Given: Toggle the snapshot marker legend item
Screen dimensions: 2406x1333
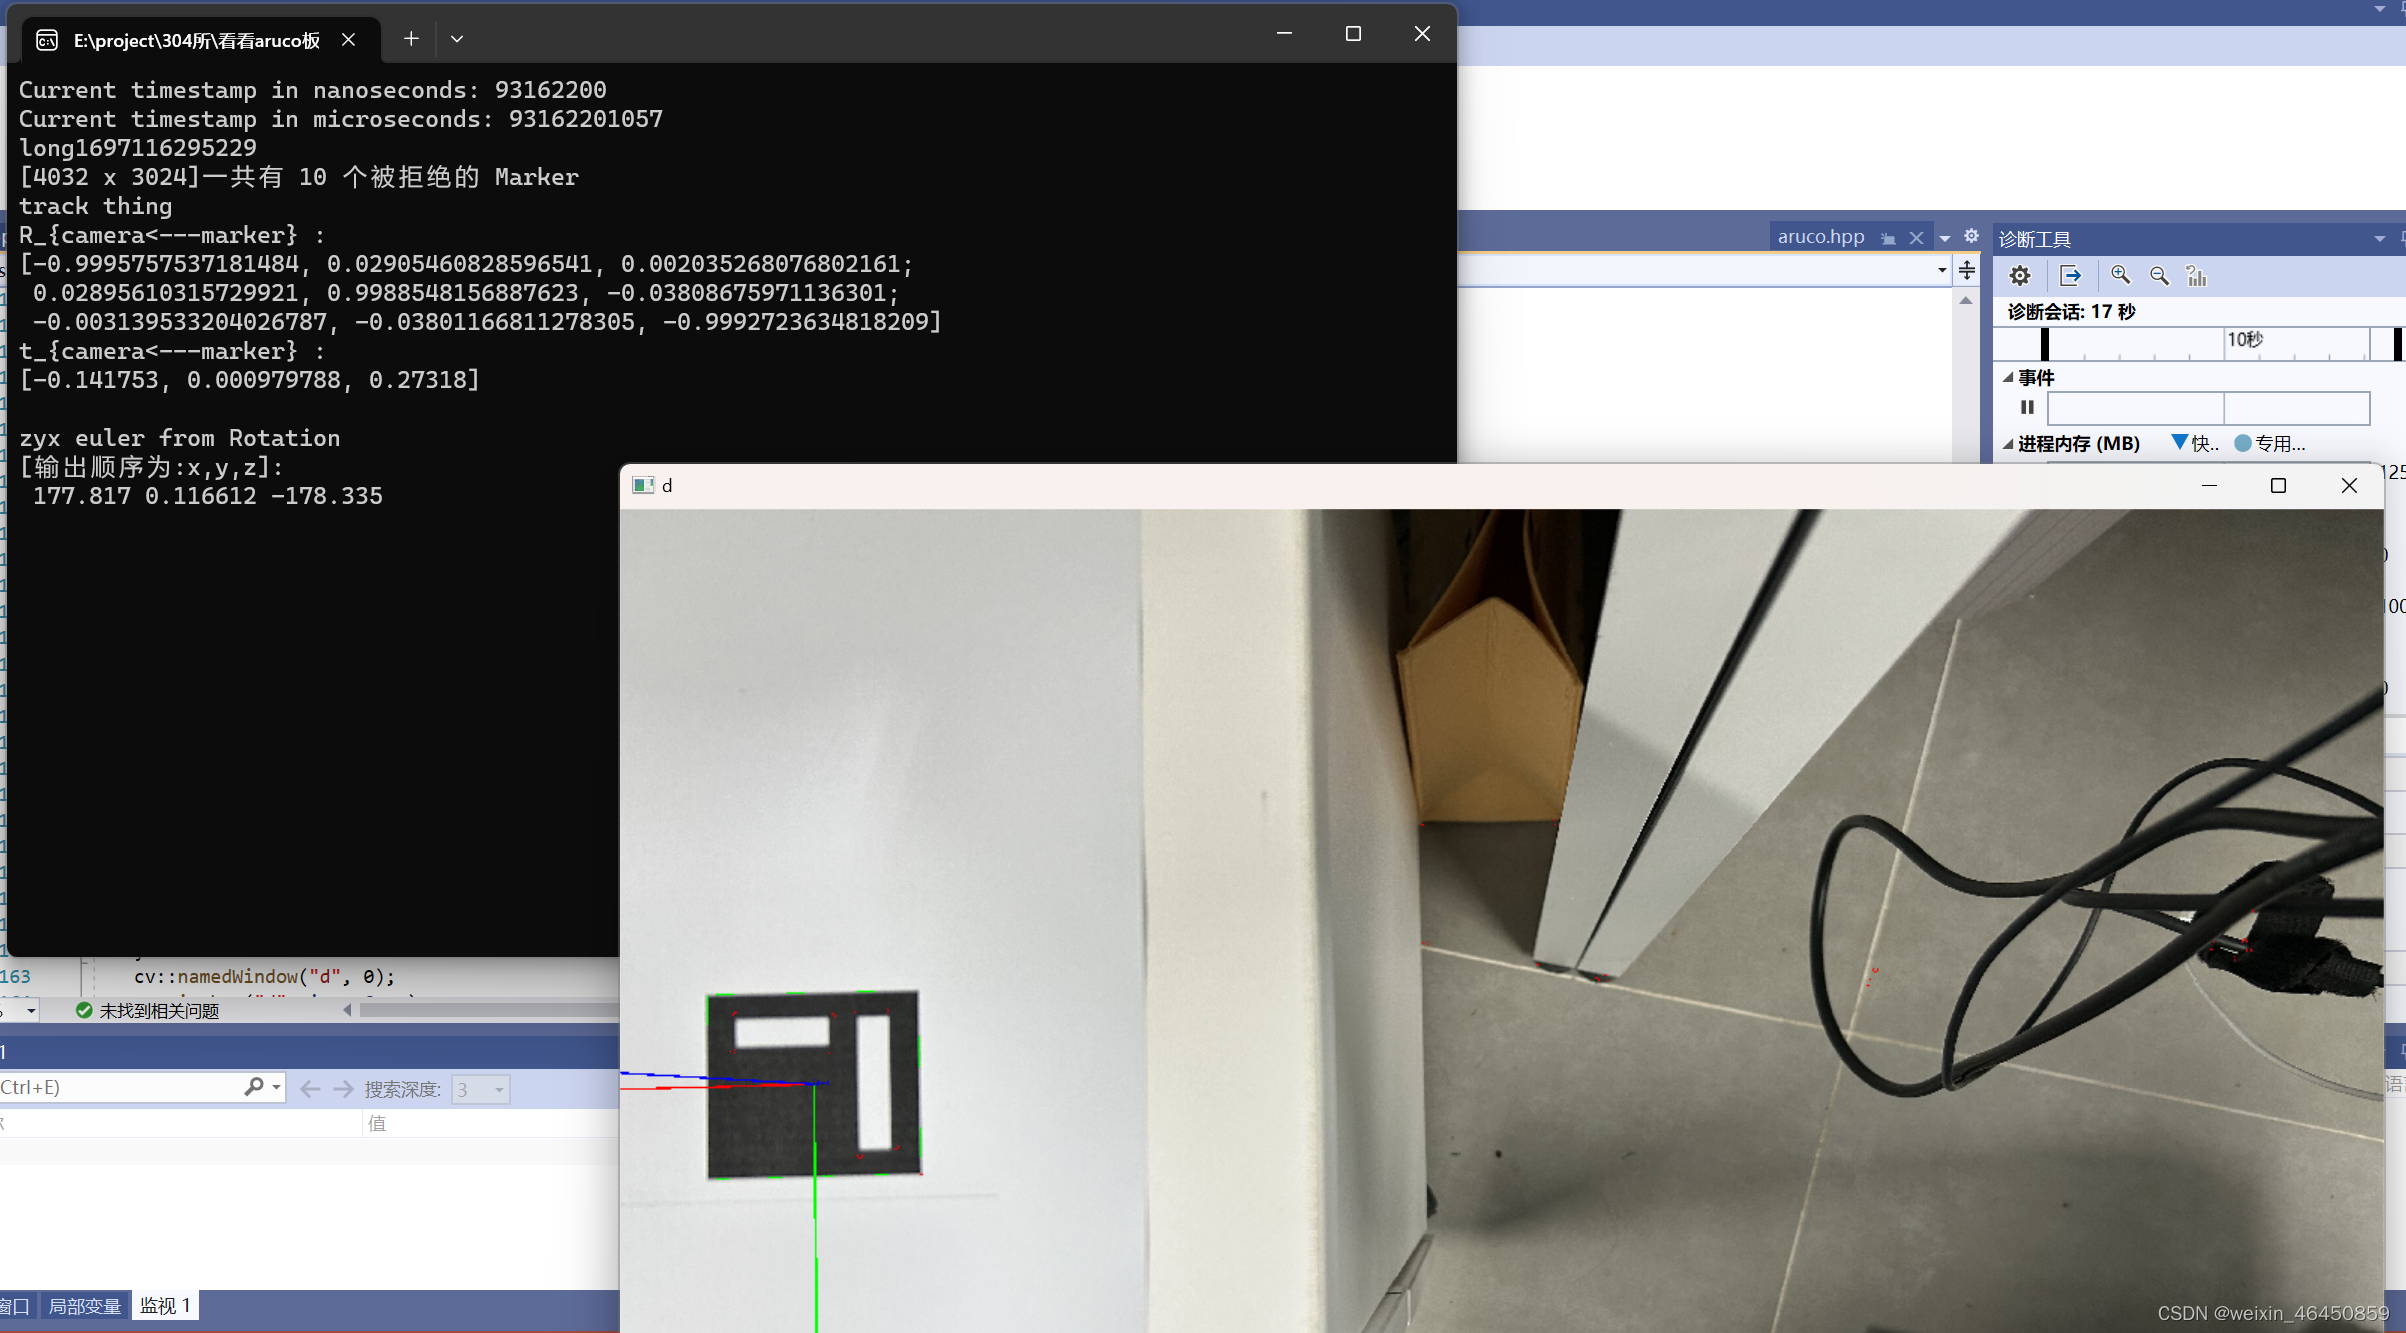Looking at the screenshot, I should [x=2194, y=443].
